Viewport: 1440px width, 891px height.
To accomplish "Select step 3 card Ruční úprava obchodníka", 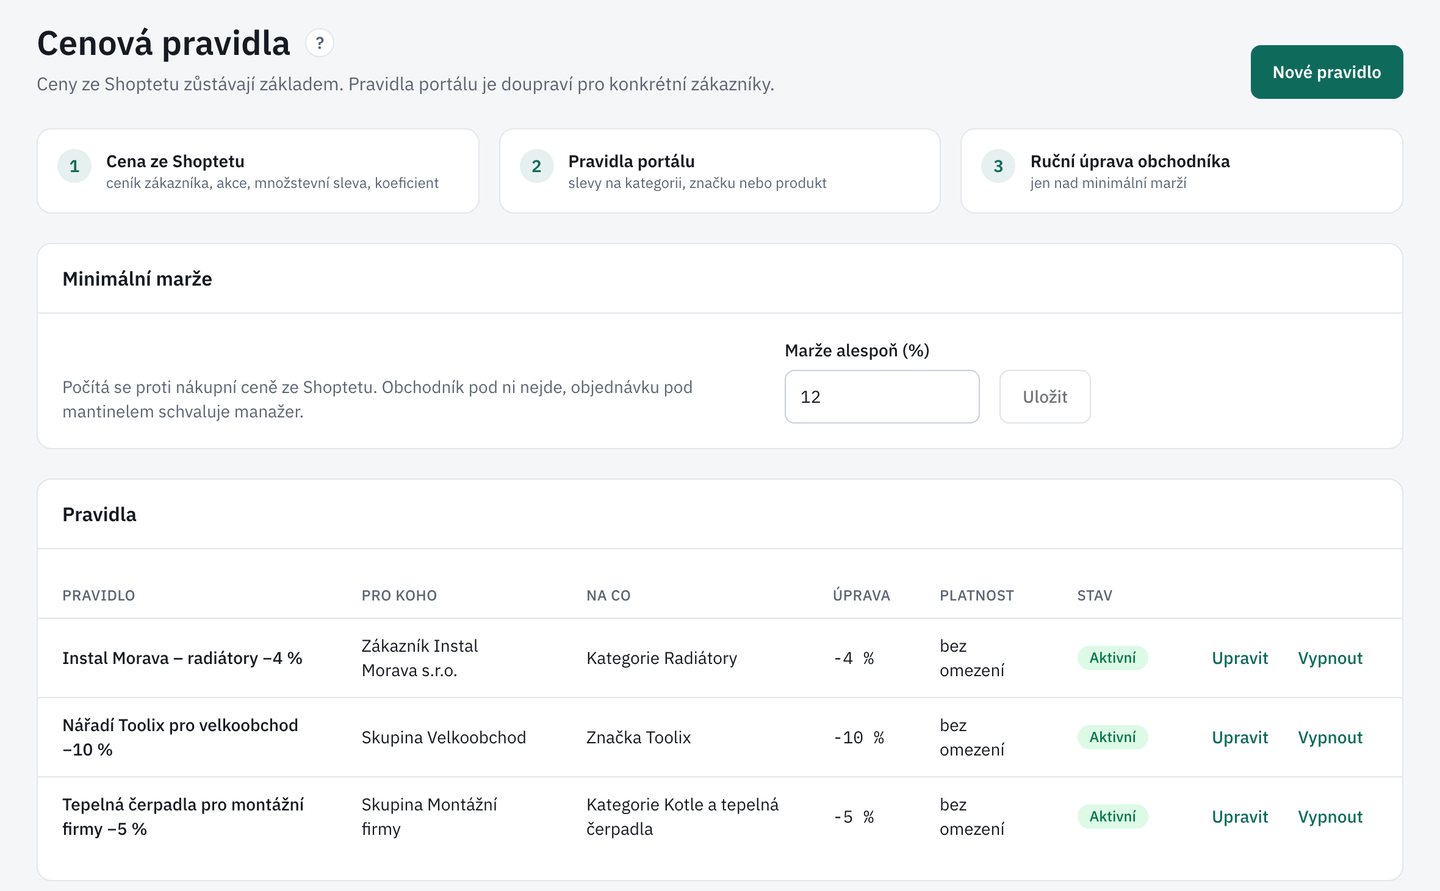I will [1182, 171].
